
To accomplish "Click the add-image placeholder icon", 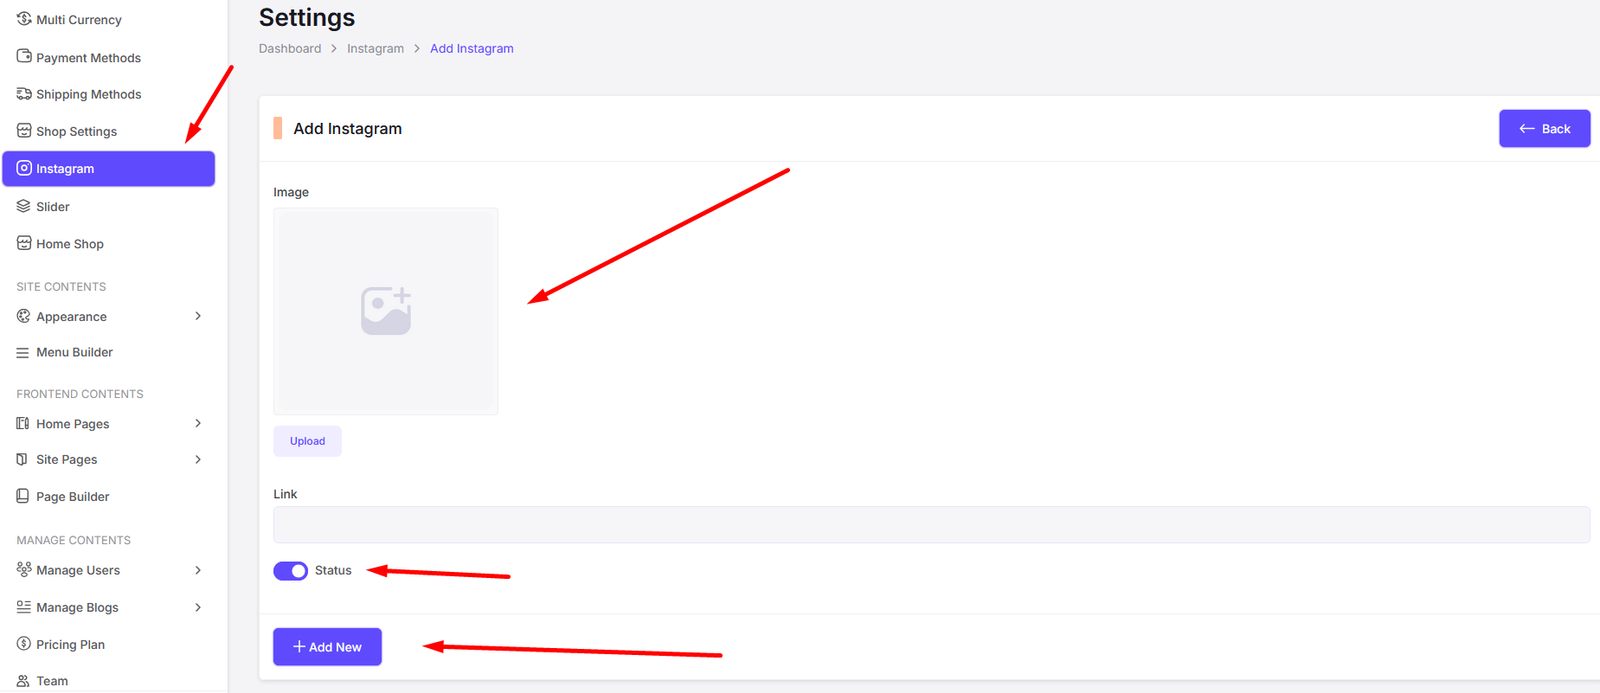I will pos(386,311).
